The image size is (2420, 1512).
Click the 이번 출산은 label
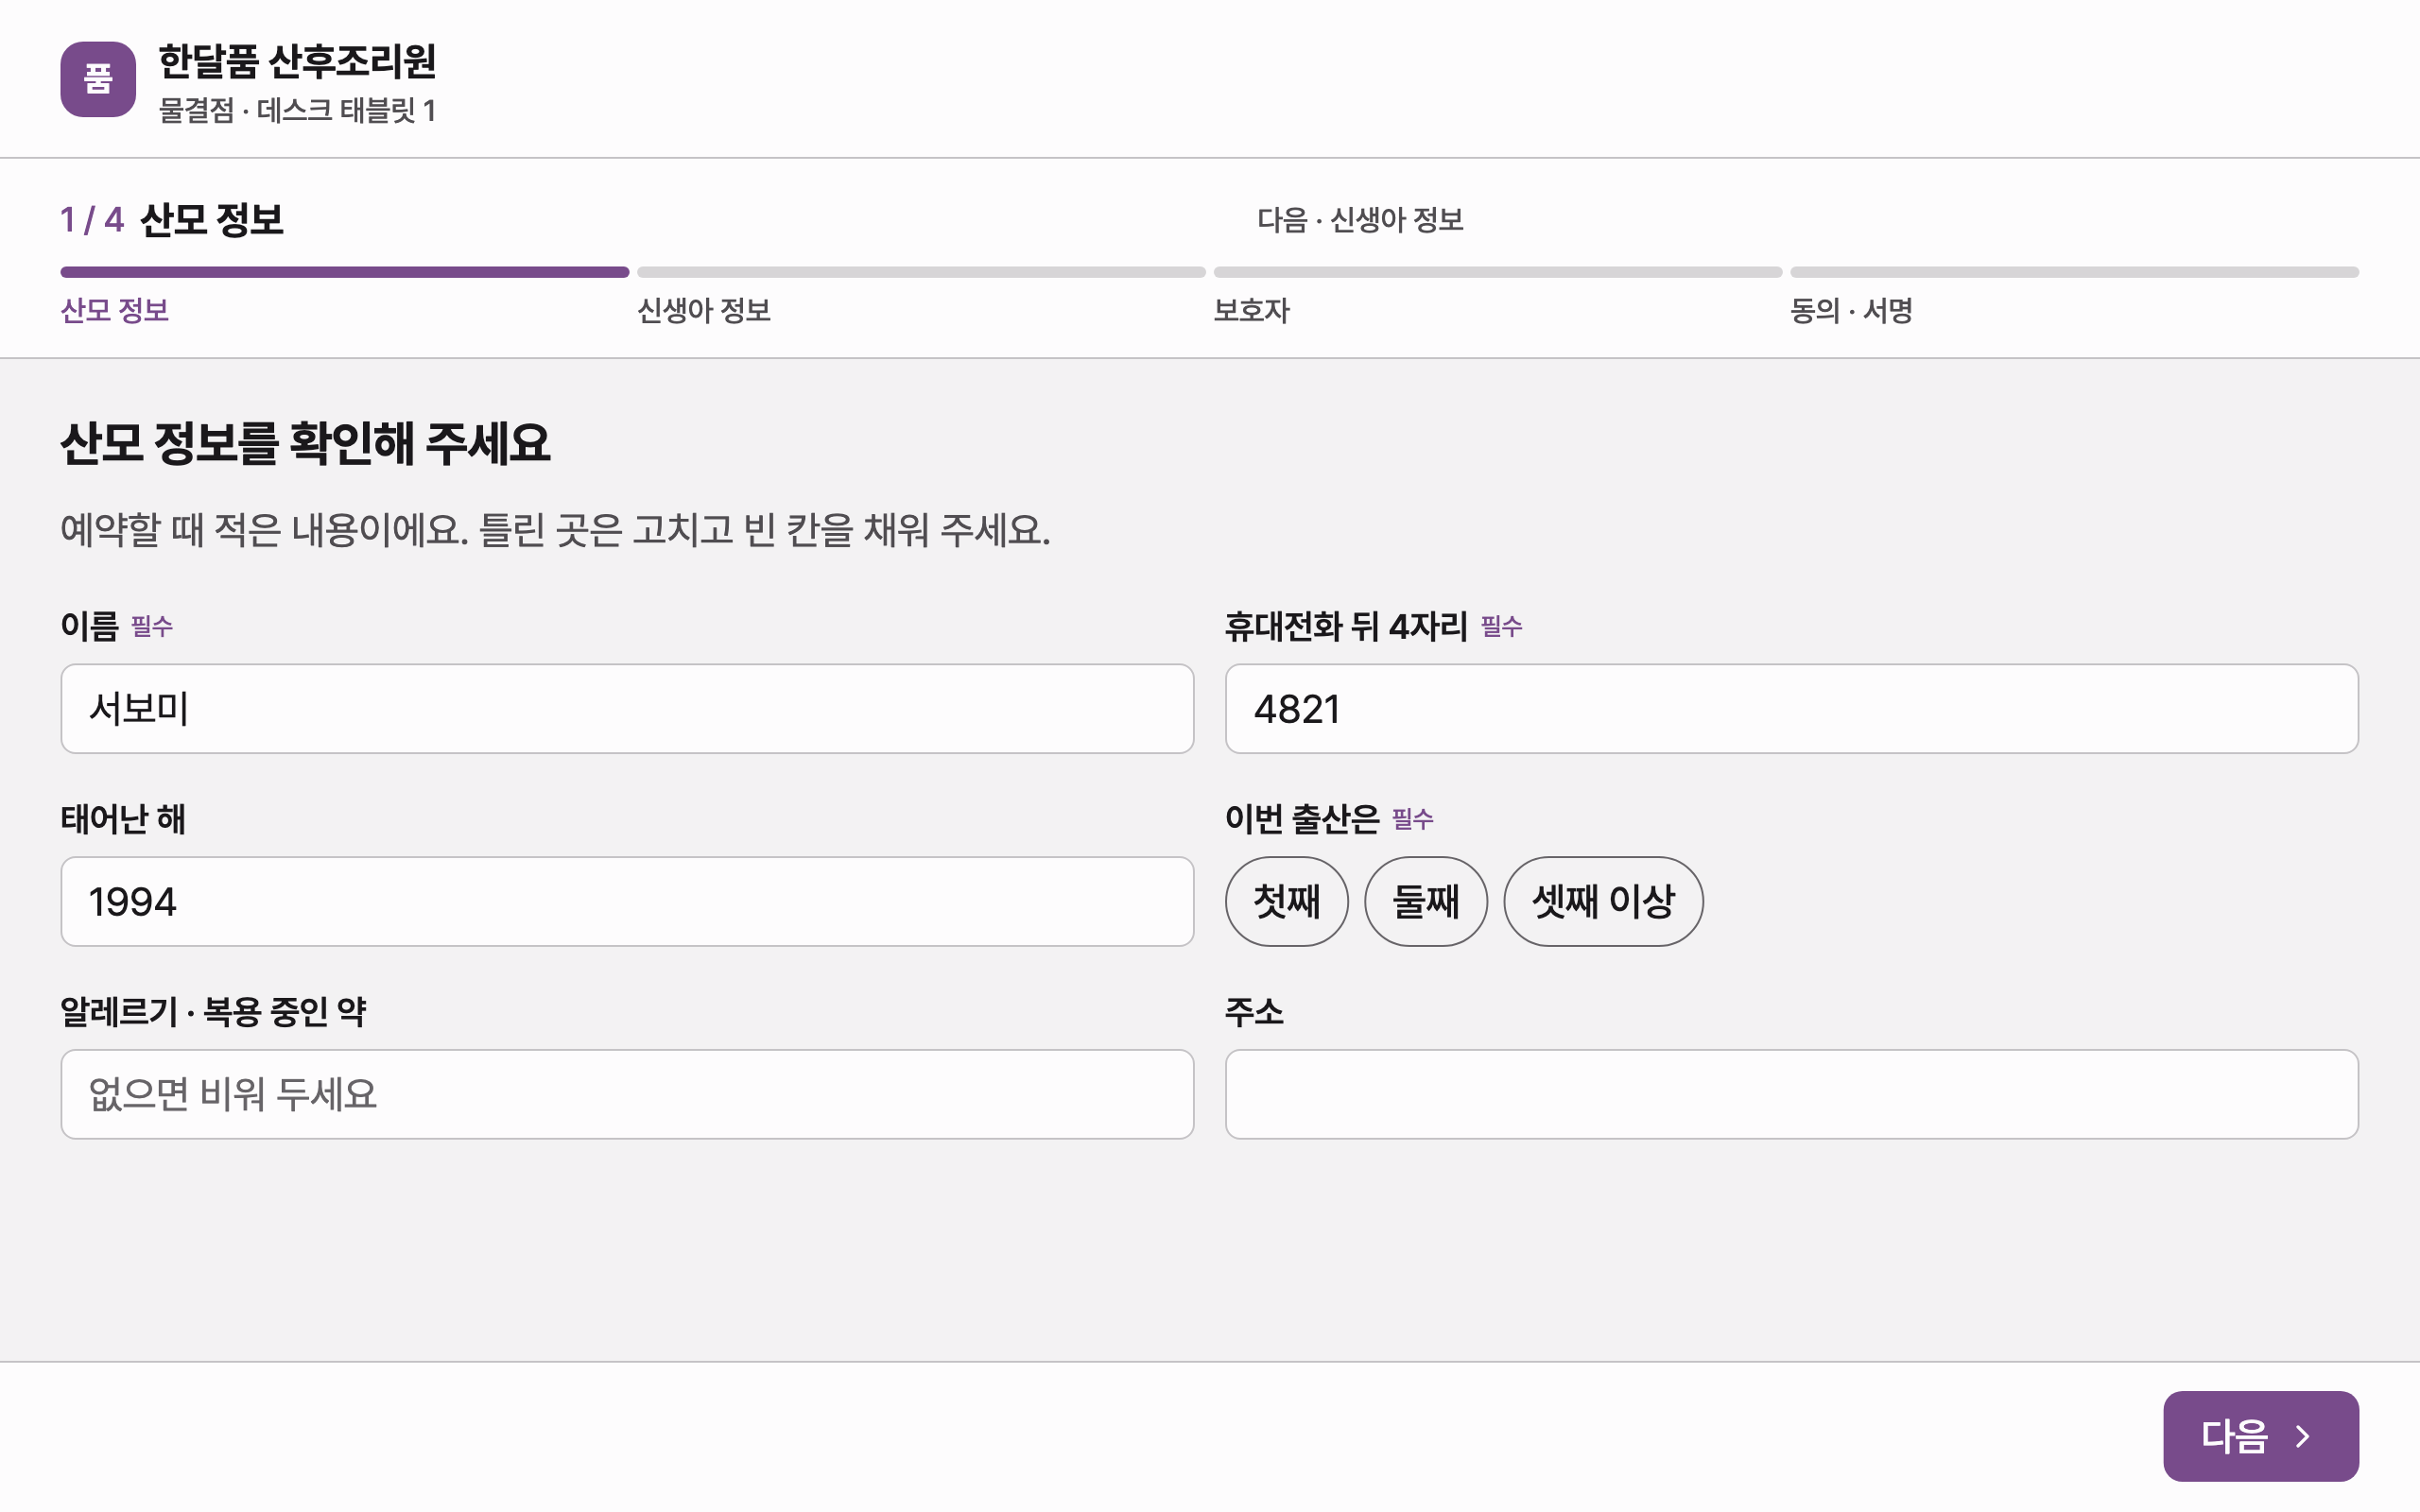tap(1302, 819)
